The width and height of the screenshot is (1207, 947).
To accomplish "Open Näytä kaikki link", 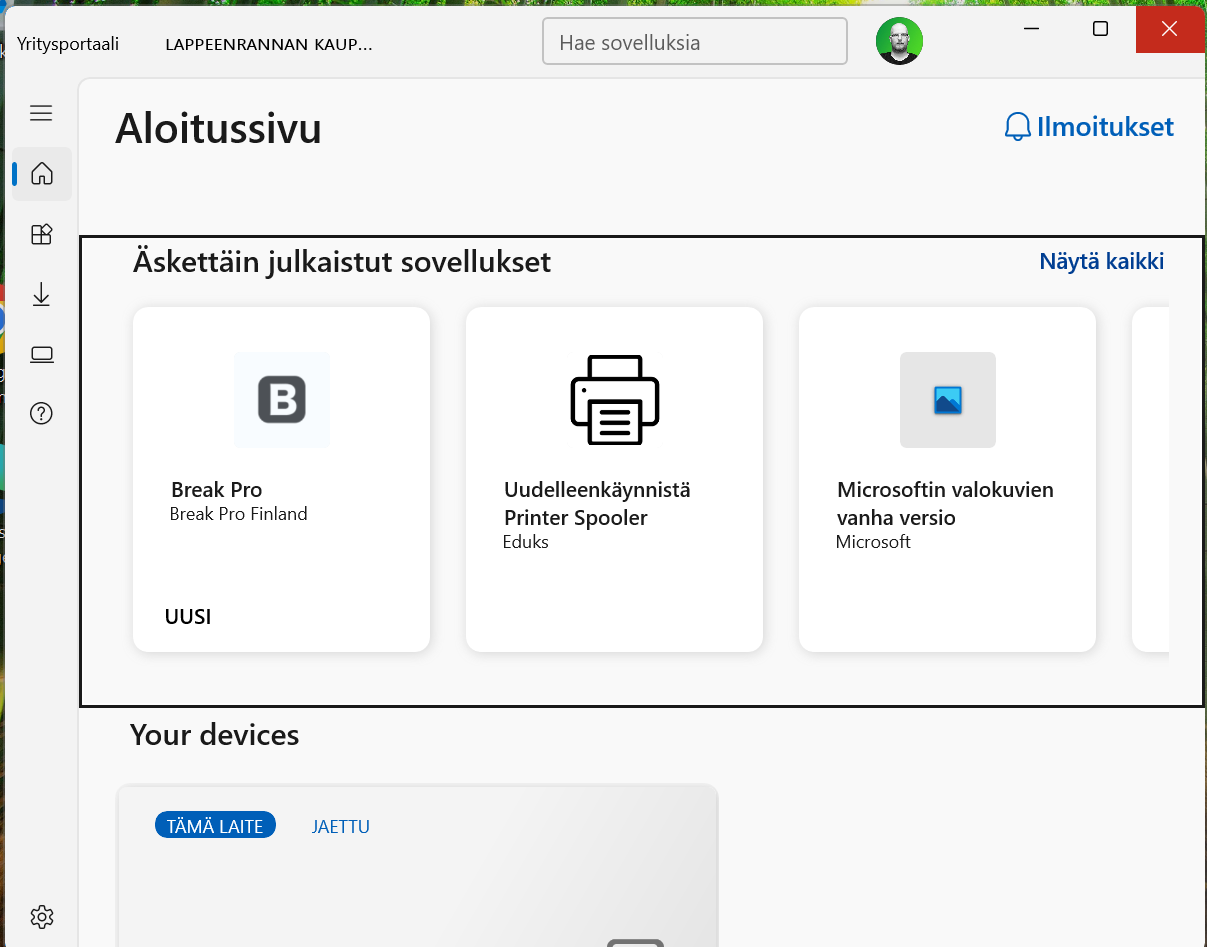I will pyautogui.click(x=1102, y=261).
